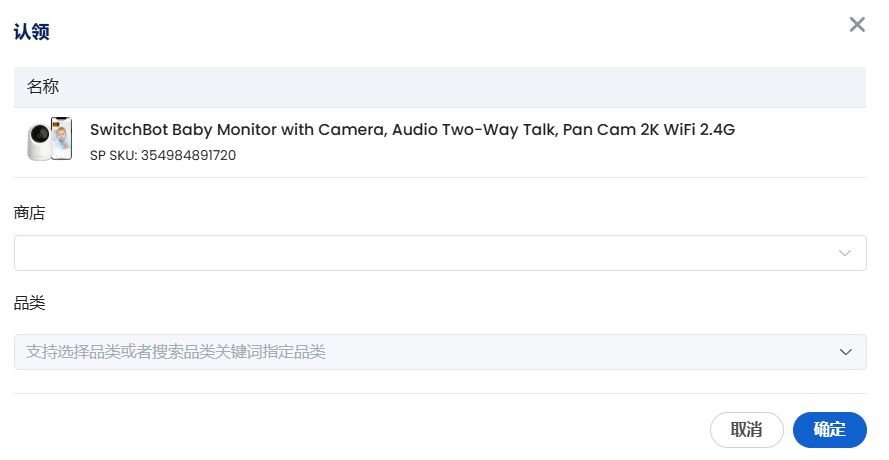Image resolution: width=889 pixels, height=460 pixels.
Task: Click the 品类 field label
Action: [30, 302]
